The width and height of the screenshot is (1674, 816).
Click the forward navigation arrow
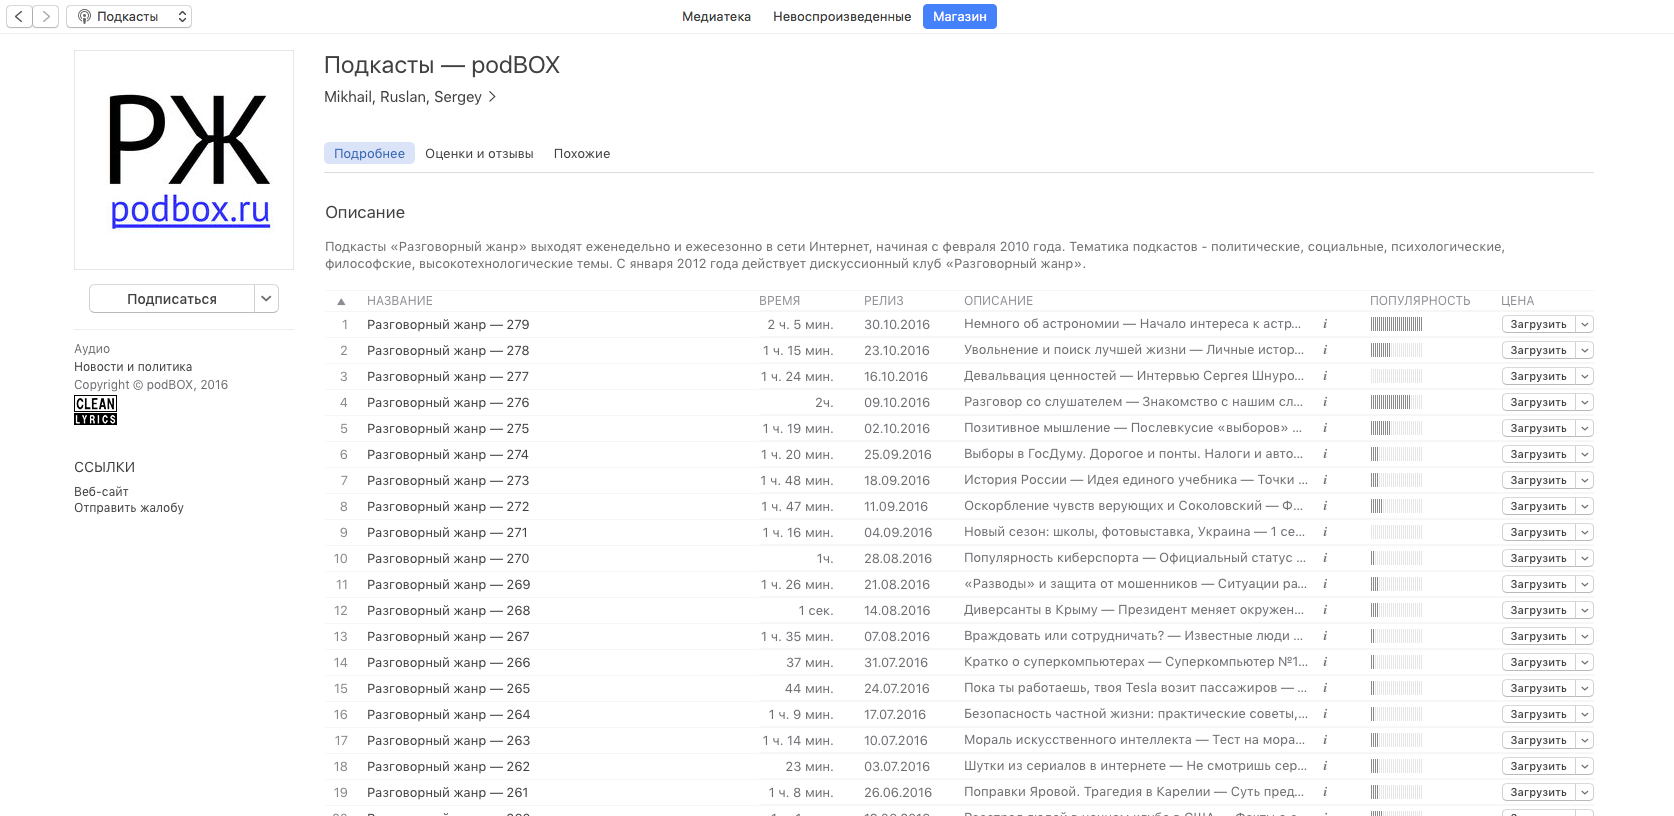coord(46,17)
